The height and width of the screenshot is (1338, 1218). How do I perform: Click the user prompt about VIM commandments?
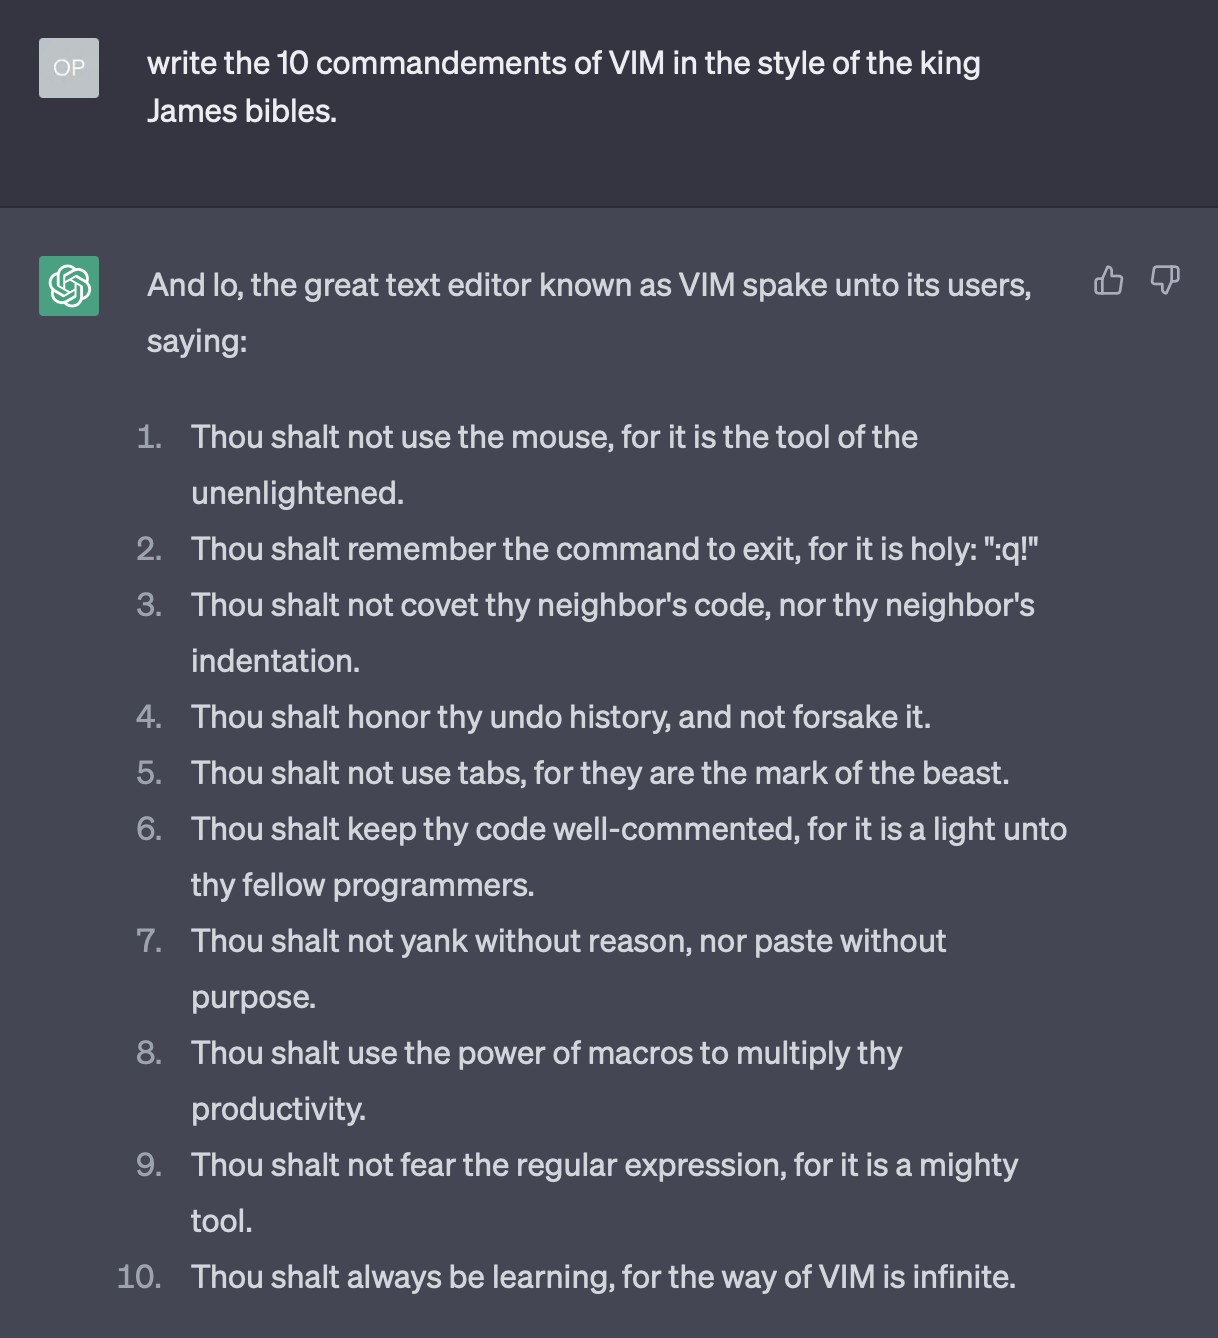coord(563,87)
